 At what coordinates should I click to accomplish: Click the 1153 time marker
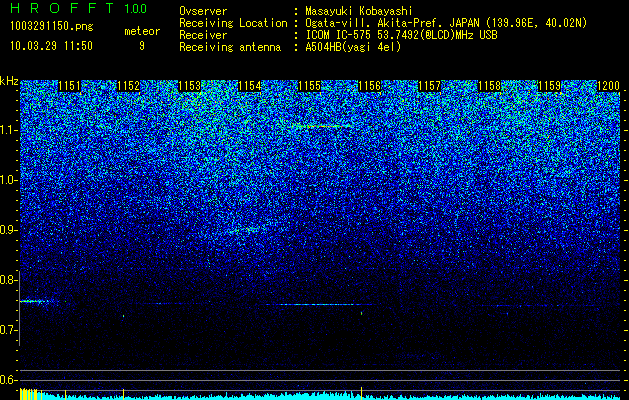pyautogui.click(x=189, y=86)
